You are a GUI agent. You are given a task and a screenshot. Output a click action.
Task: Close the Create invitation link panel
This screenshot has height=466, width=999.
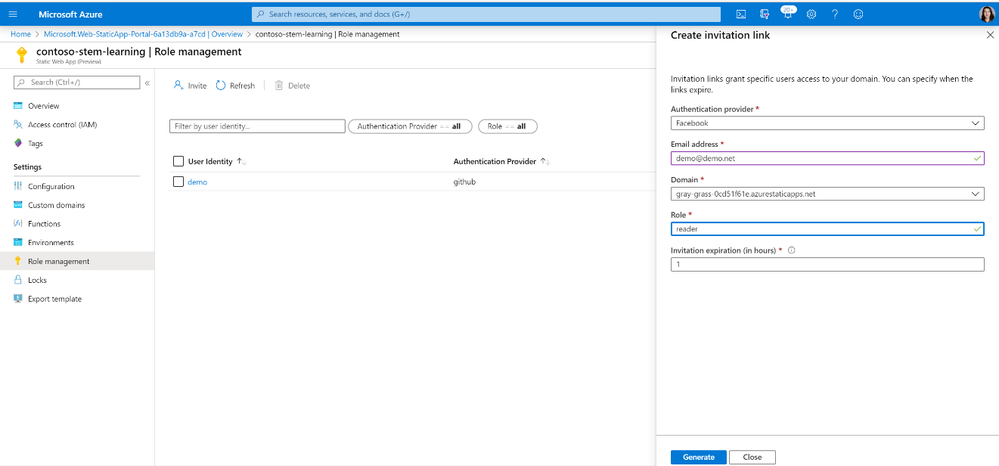click(989, 36)
